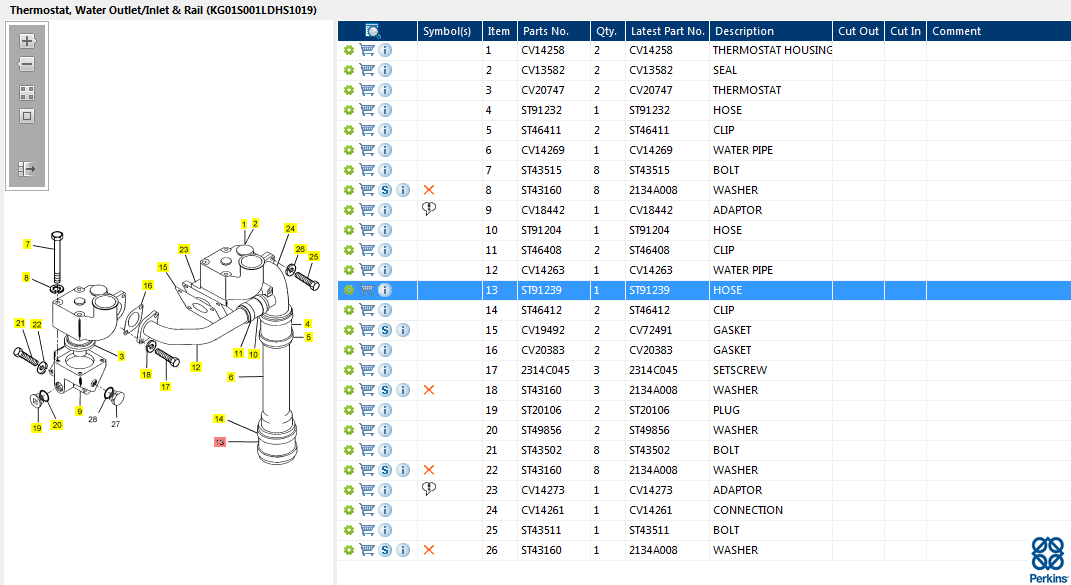Click the Description column header

point(770,31)
